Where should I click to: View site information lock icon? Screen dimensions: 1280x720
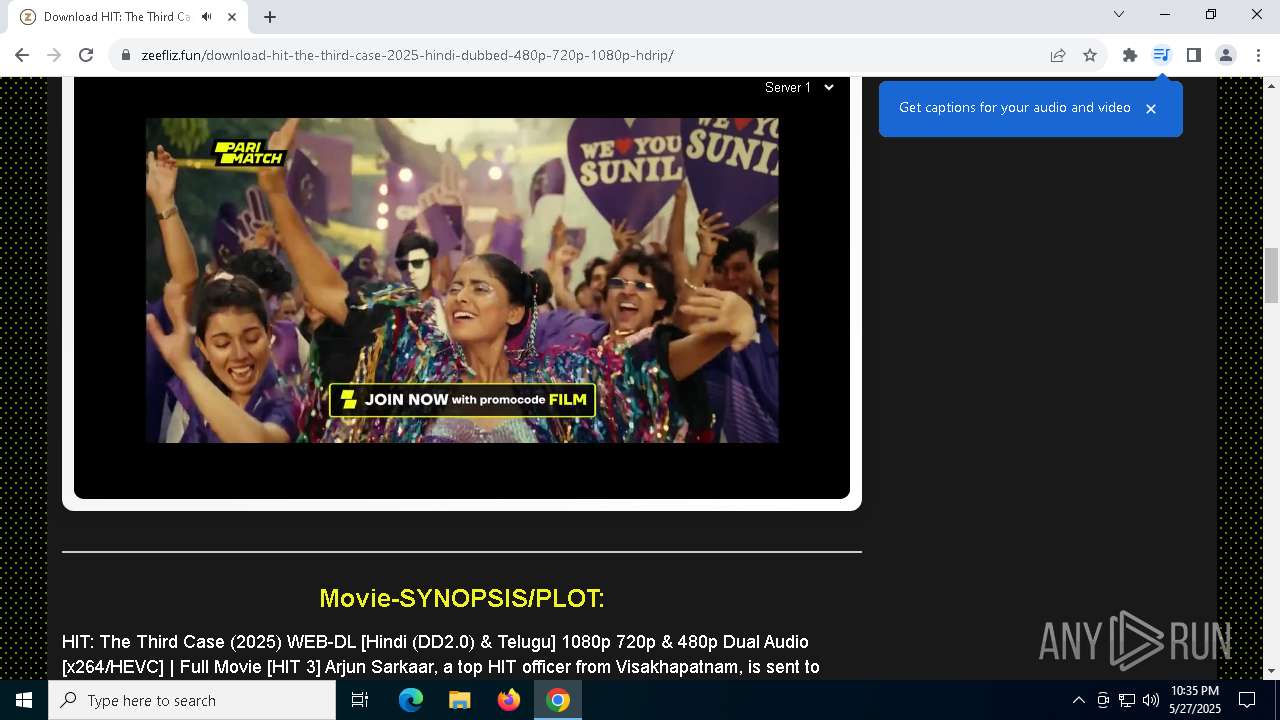[126, 55]
